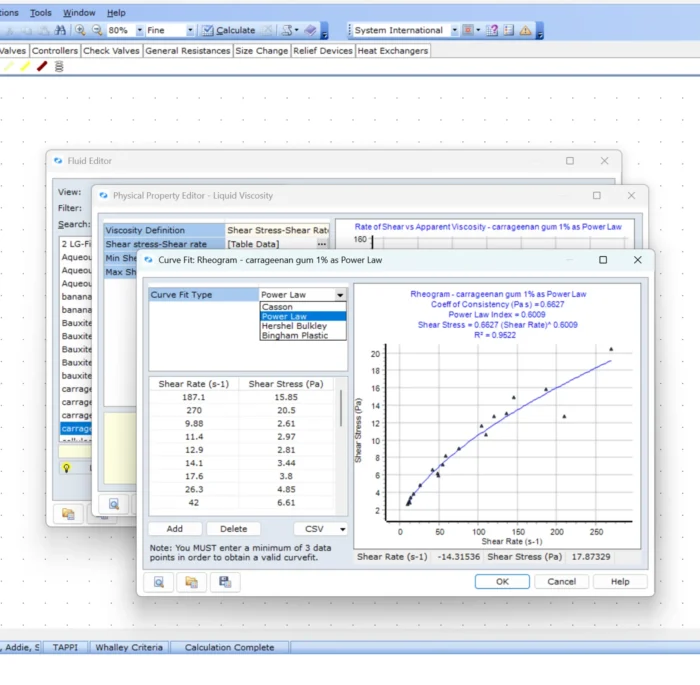Open the Help menu

116,13
